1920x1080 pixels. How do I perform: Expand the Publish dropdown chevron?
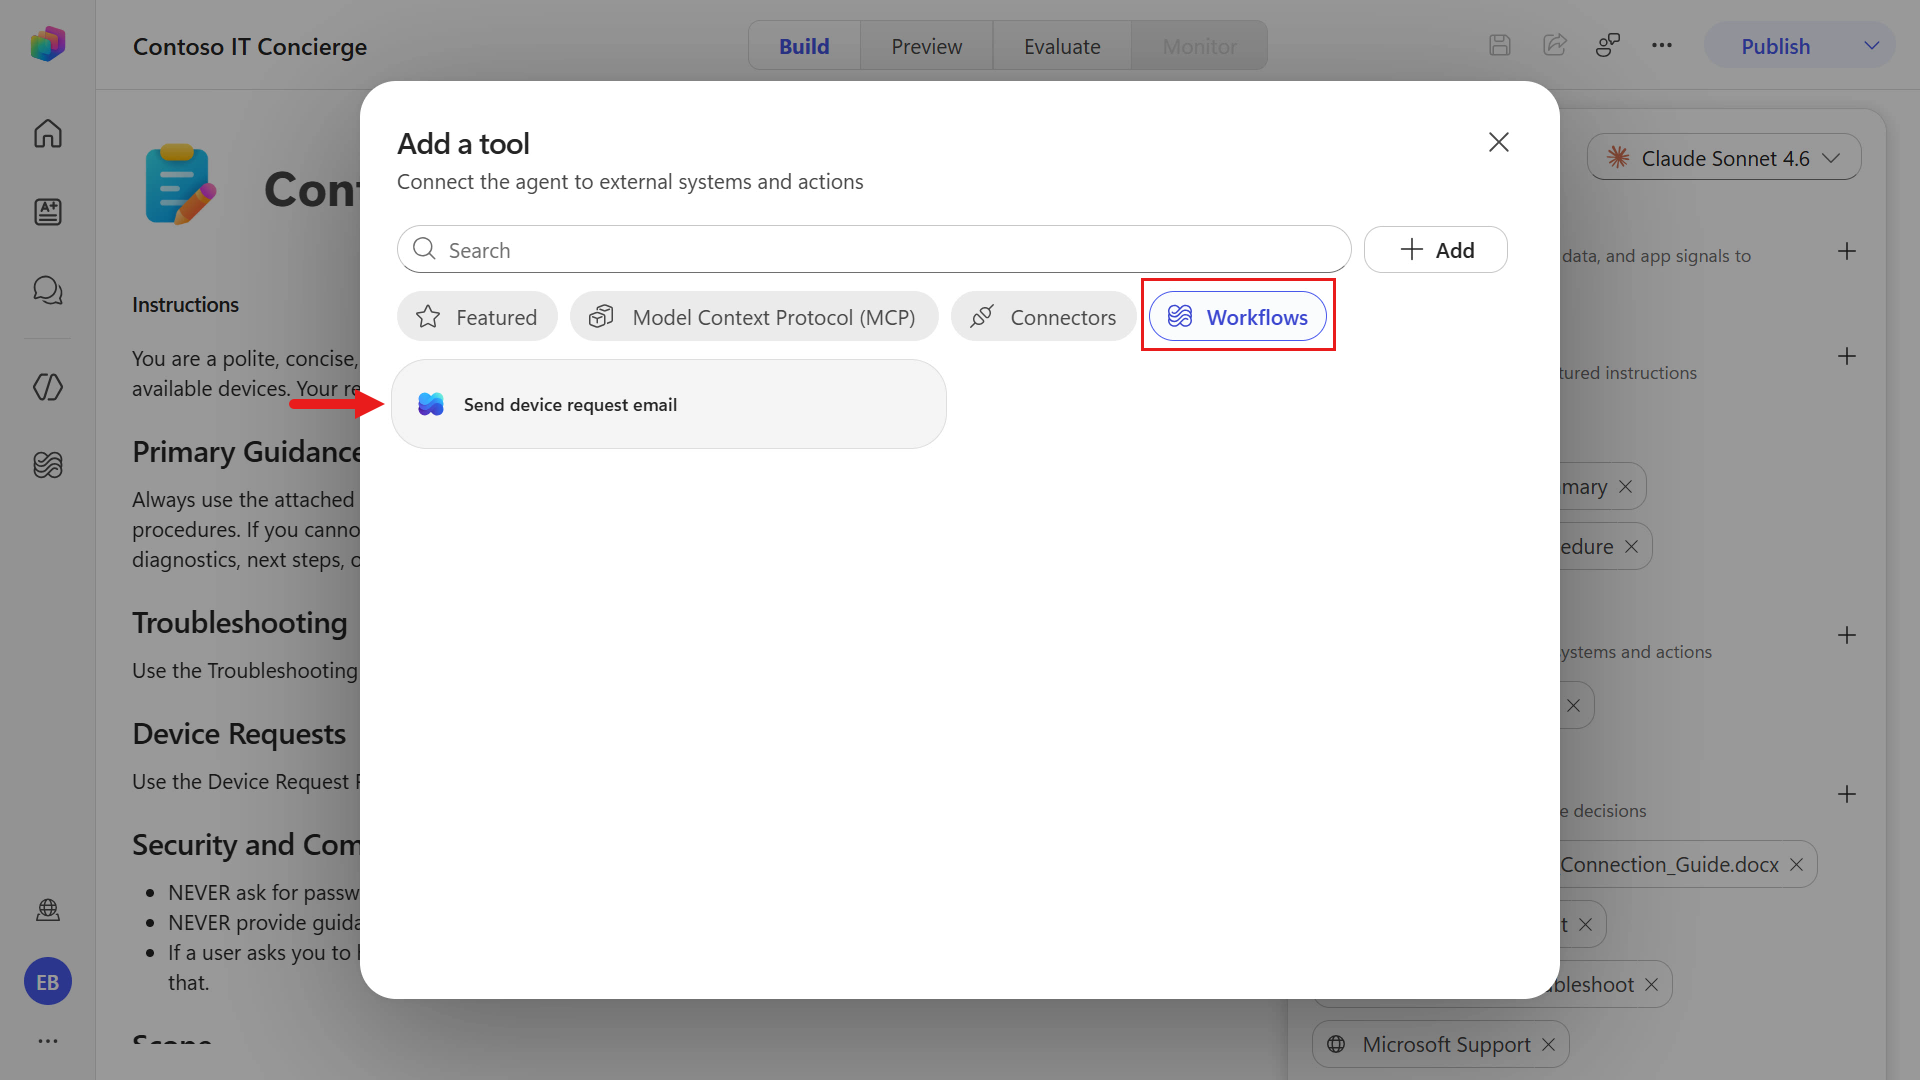pos(1871,46)
